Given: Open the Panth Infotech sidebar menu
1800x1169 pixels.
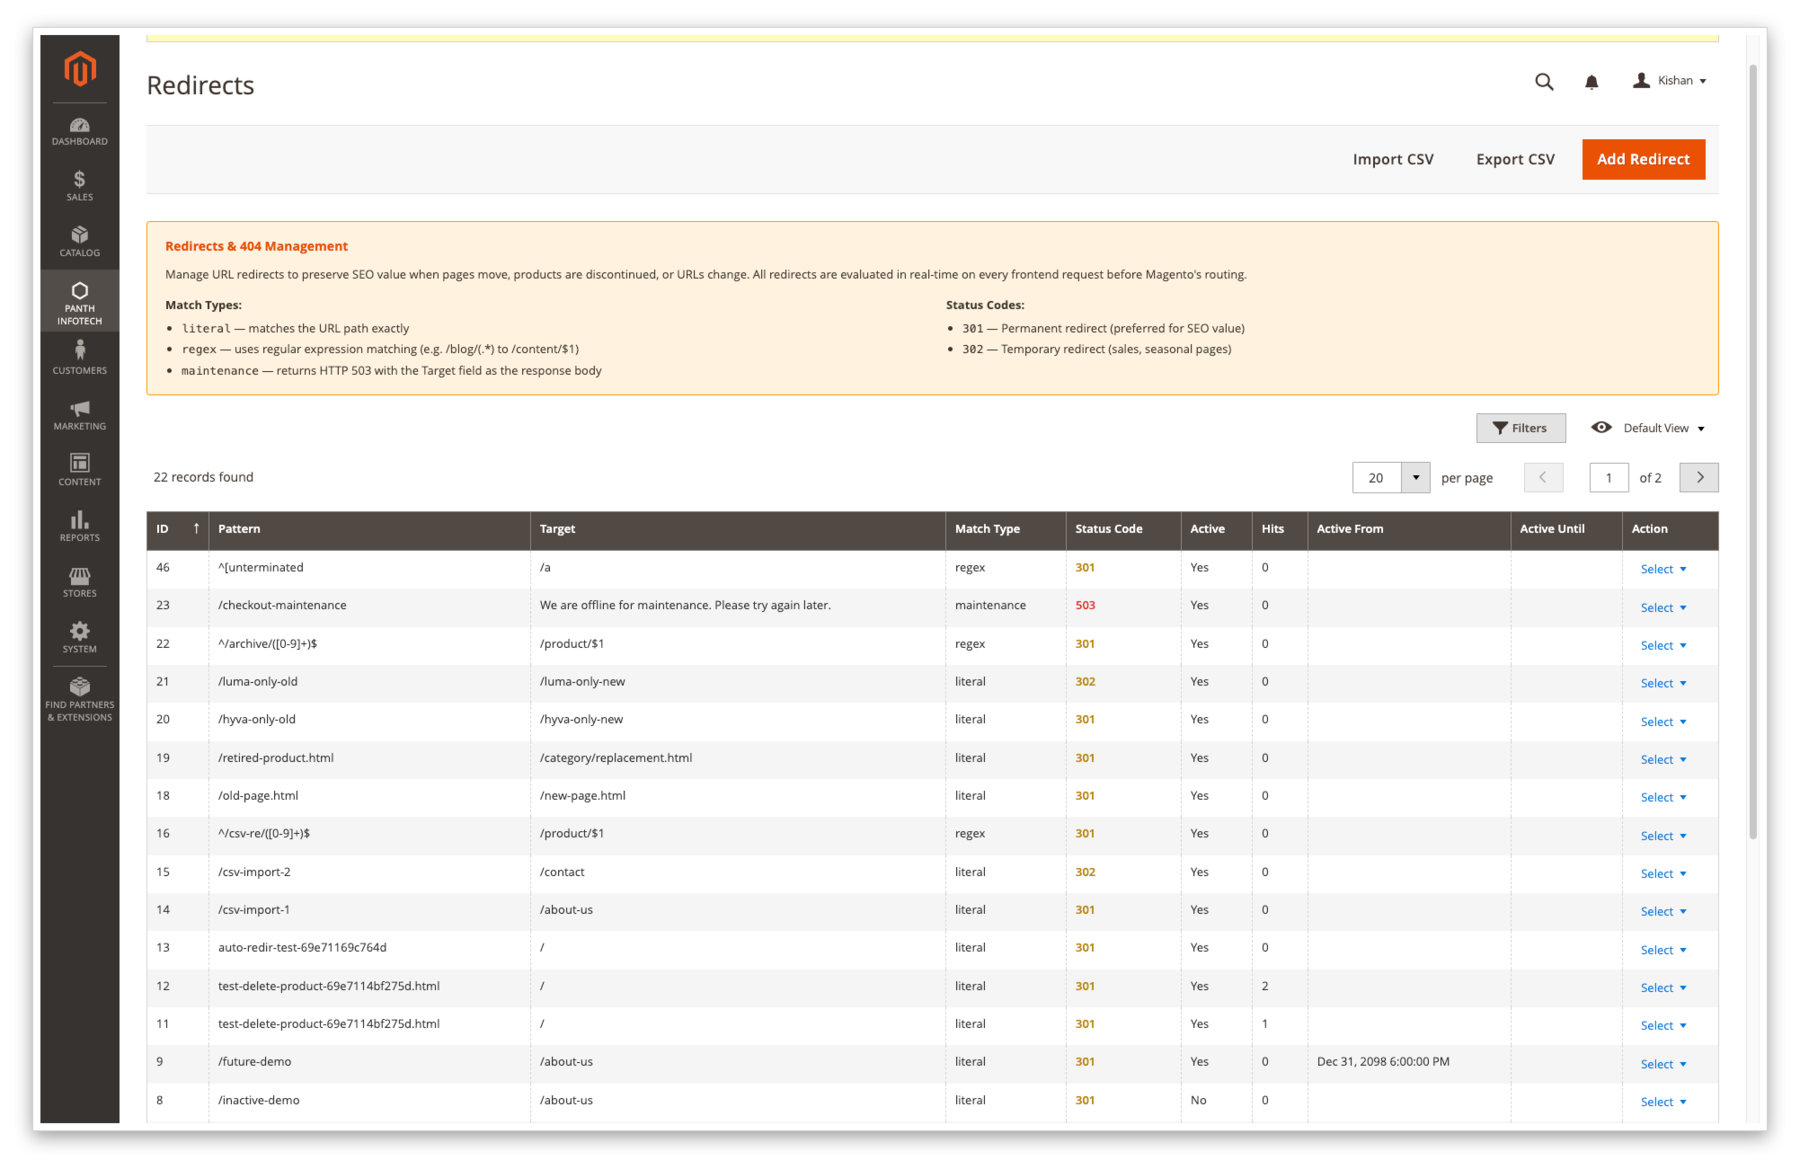Looking at the screenshot, I should pyautogui.click(x=79, y=300).
